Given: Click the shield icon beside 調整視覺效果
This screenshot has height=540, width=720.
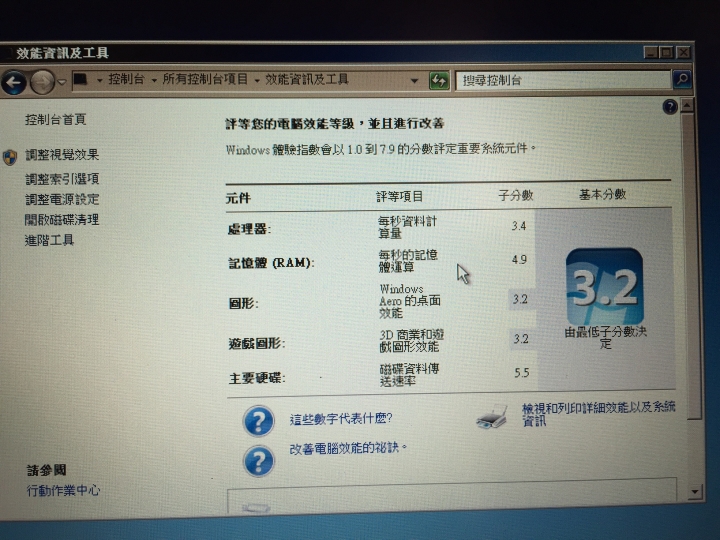Looking at the screenshot, I should click(10, 157).
